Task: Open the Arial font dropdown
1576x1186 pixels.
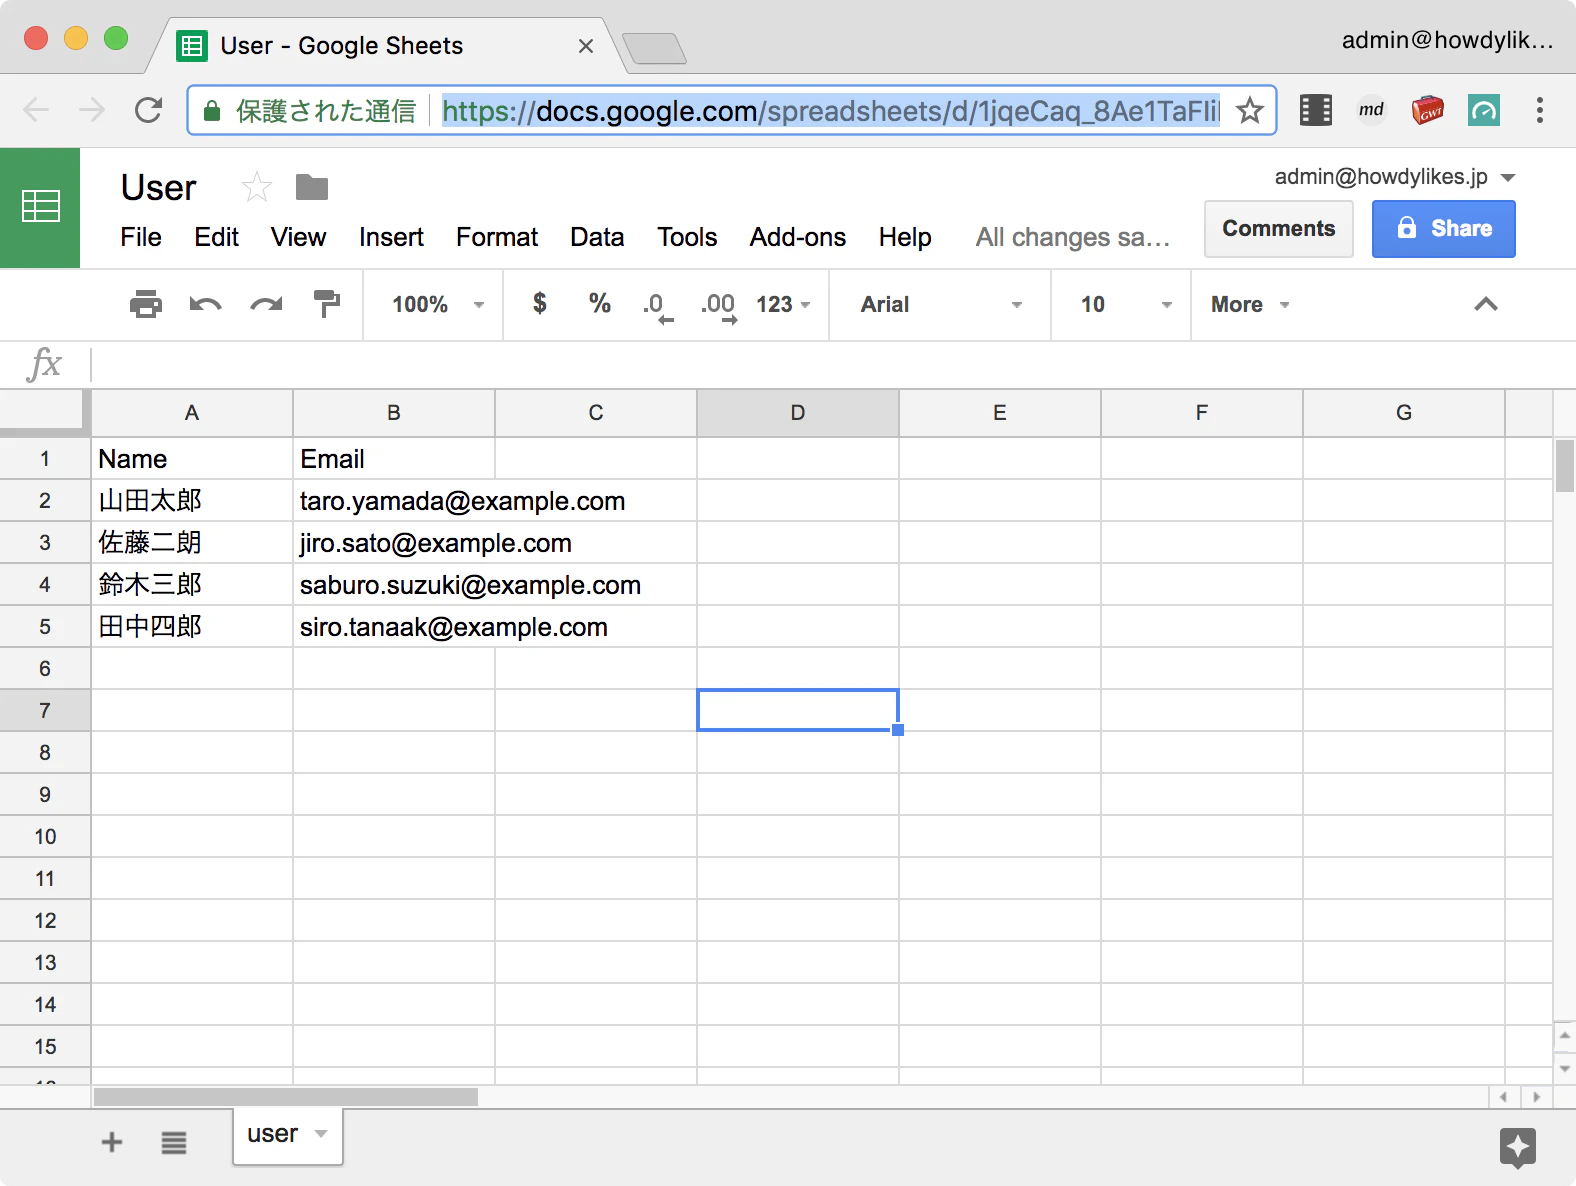Action: 941,304
